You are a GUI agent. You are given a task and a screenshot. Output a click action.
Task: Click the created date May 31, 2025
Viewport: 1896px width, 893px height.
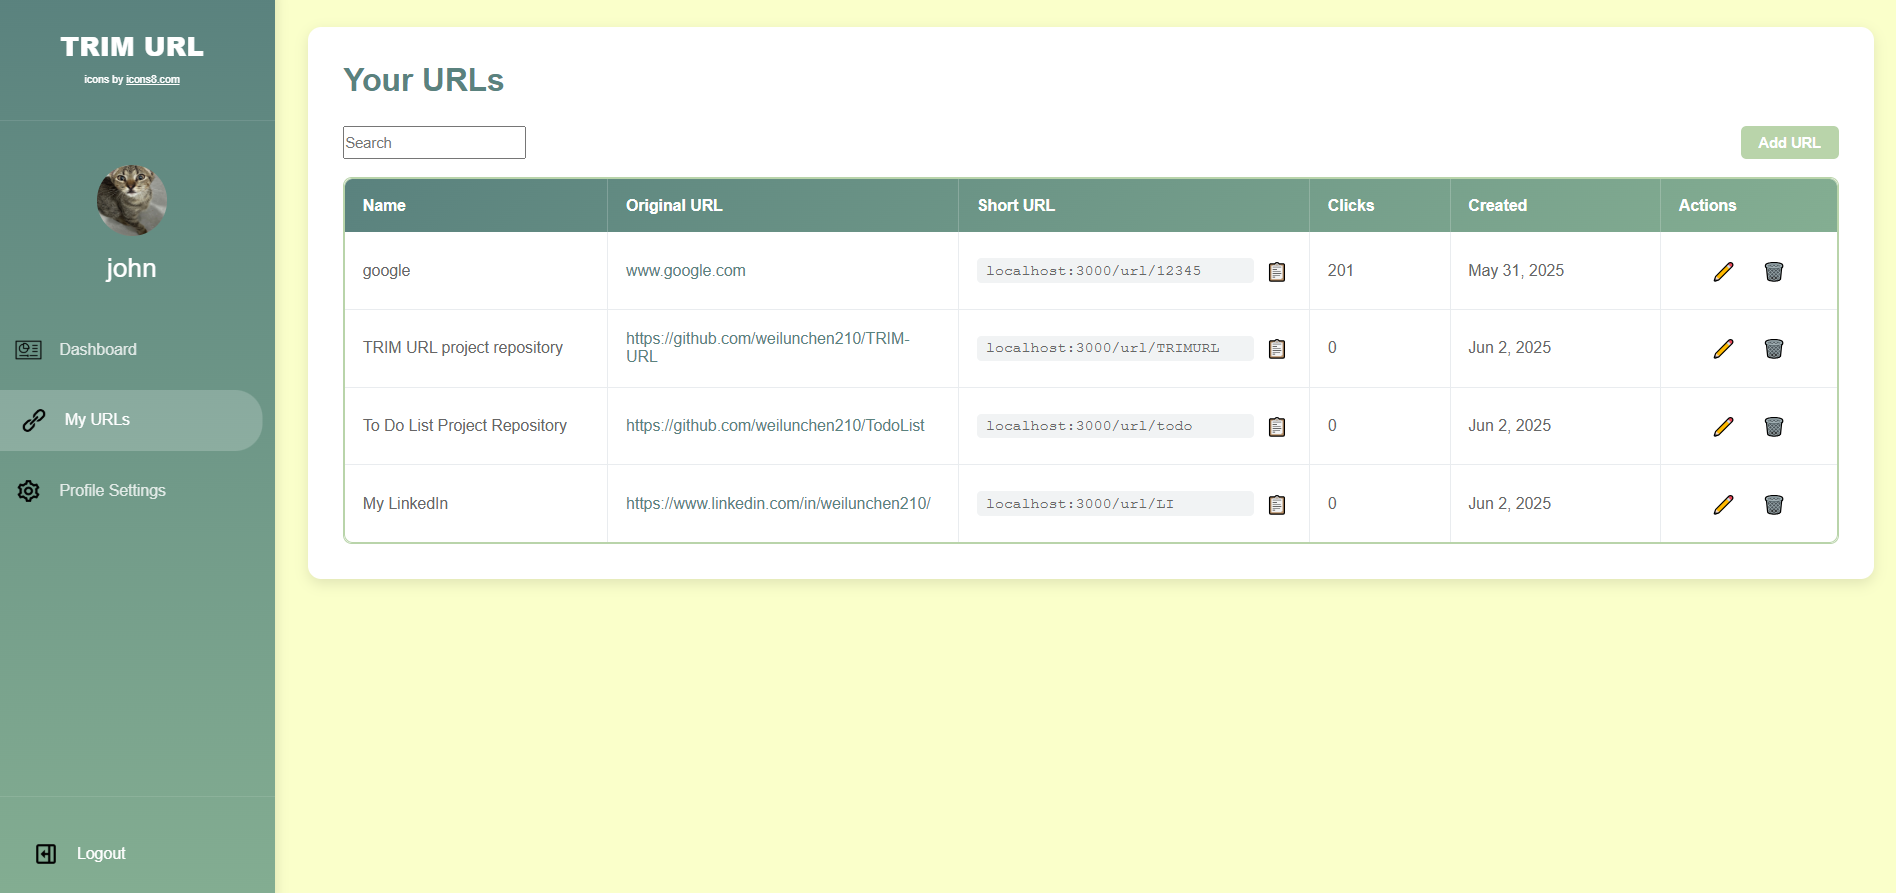(x=1516, y=271)
